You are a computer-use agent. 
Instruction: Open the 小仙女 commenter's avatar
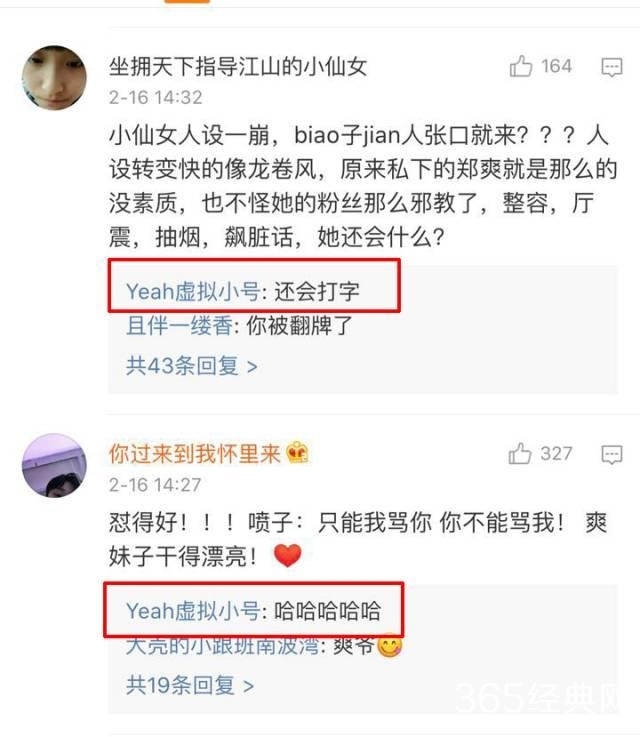point(55,78)
